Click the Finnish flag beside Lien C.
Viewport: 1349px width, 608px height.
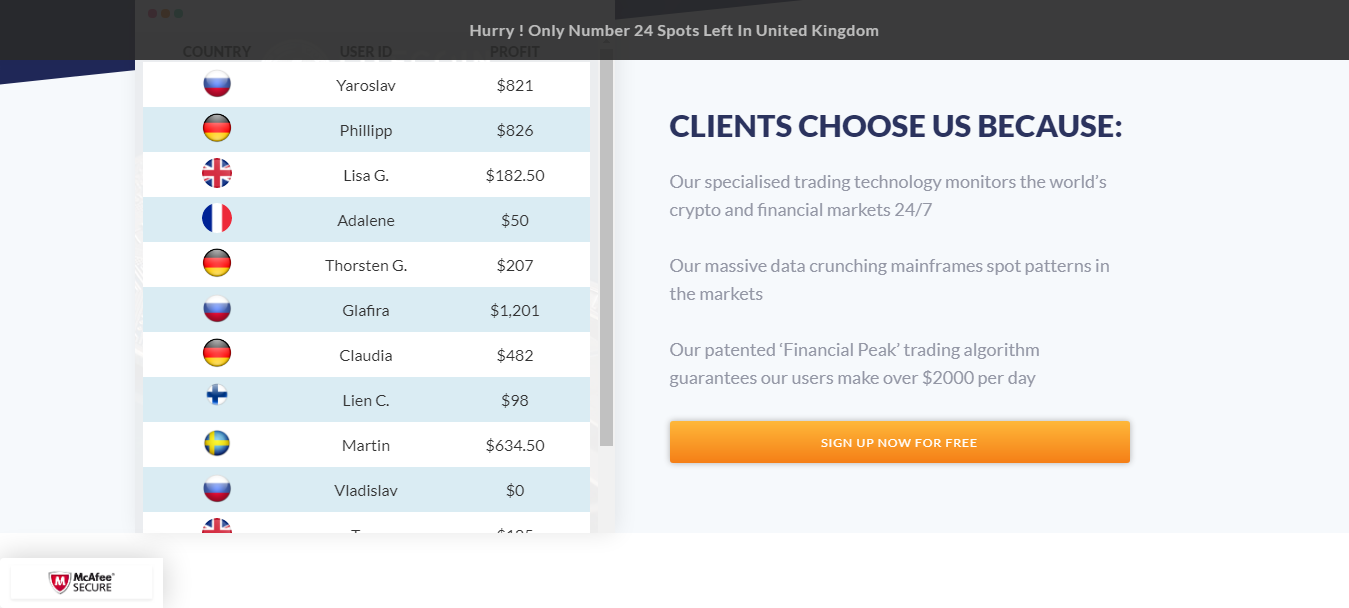217,395
